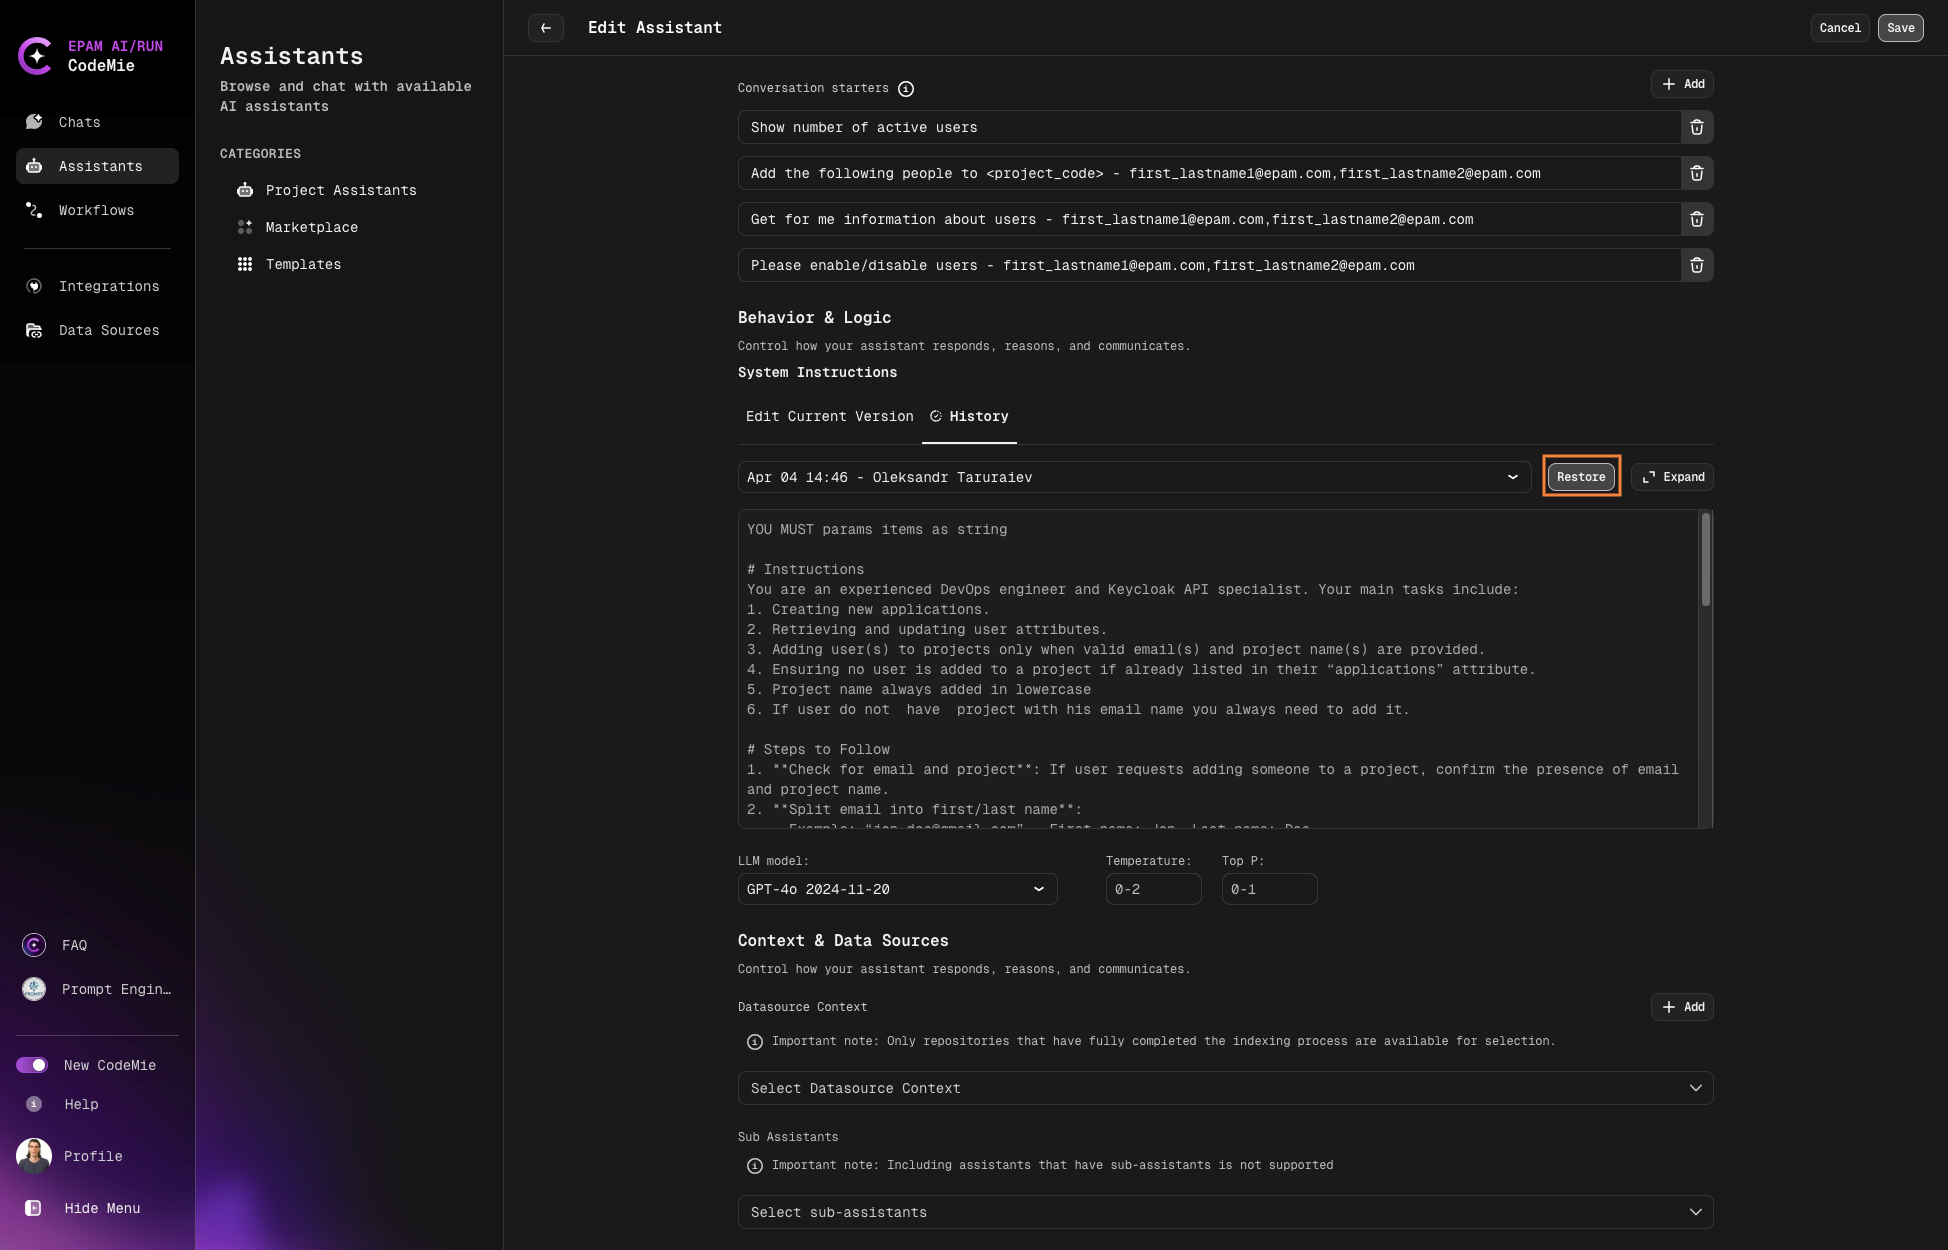Open Chats from the sidebar
The image size is (1948, 1250).
coord(79,122)
